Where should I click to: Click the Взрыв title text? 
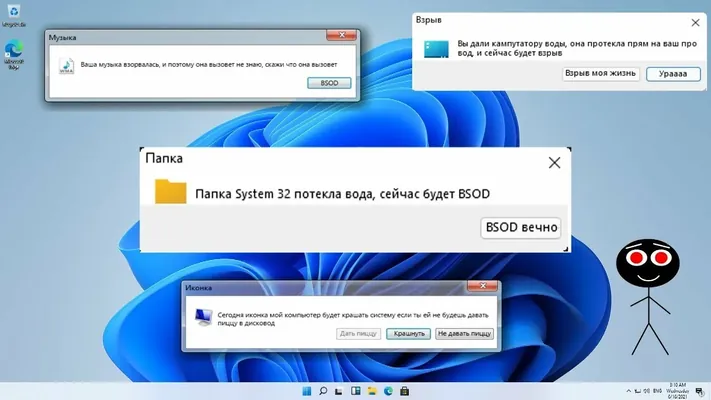(429, 20)
